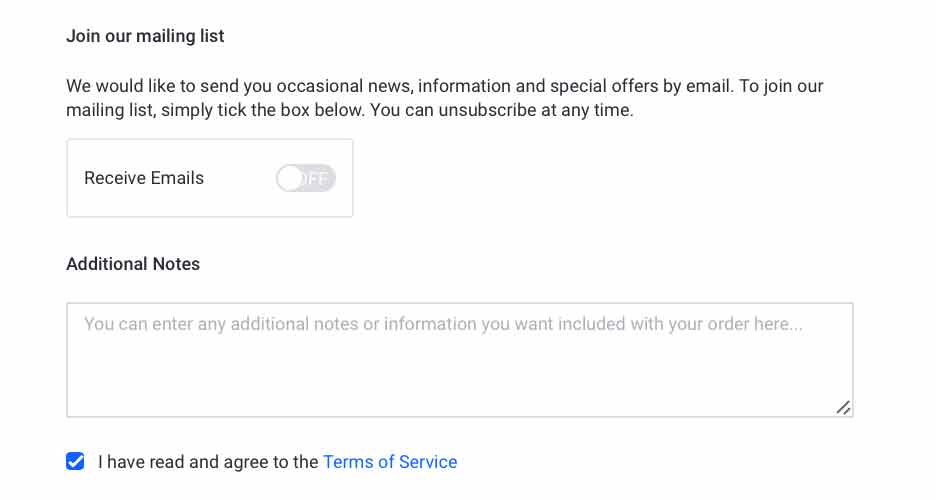This screenshot has height=500, width=936.
Task: Click the blue checkmark icon beside the agreement
Action: tap(75, 461)
